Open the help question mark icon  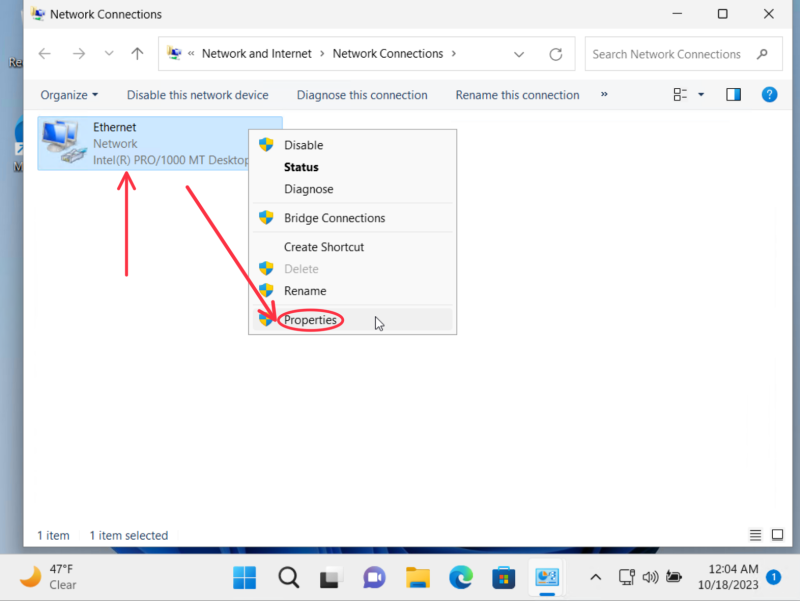coord(769,95)
